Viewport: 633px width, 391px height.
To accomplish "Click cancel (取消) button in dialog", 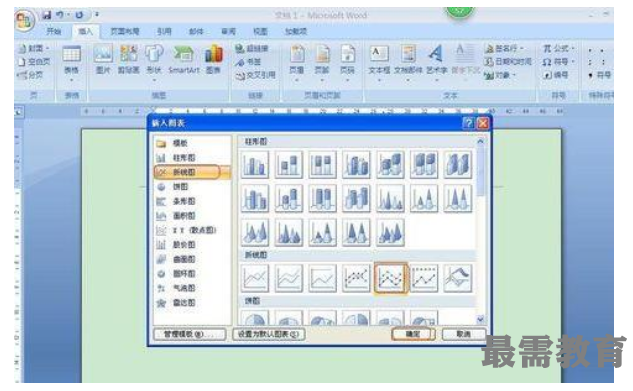I will pos(463,334).
